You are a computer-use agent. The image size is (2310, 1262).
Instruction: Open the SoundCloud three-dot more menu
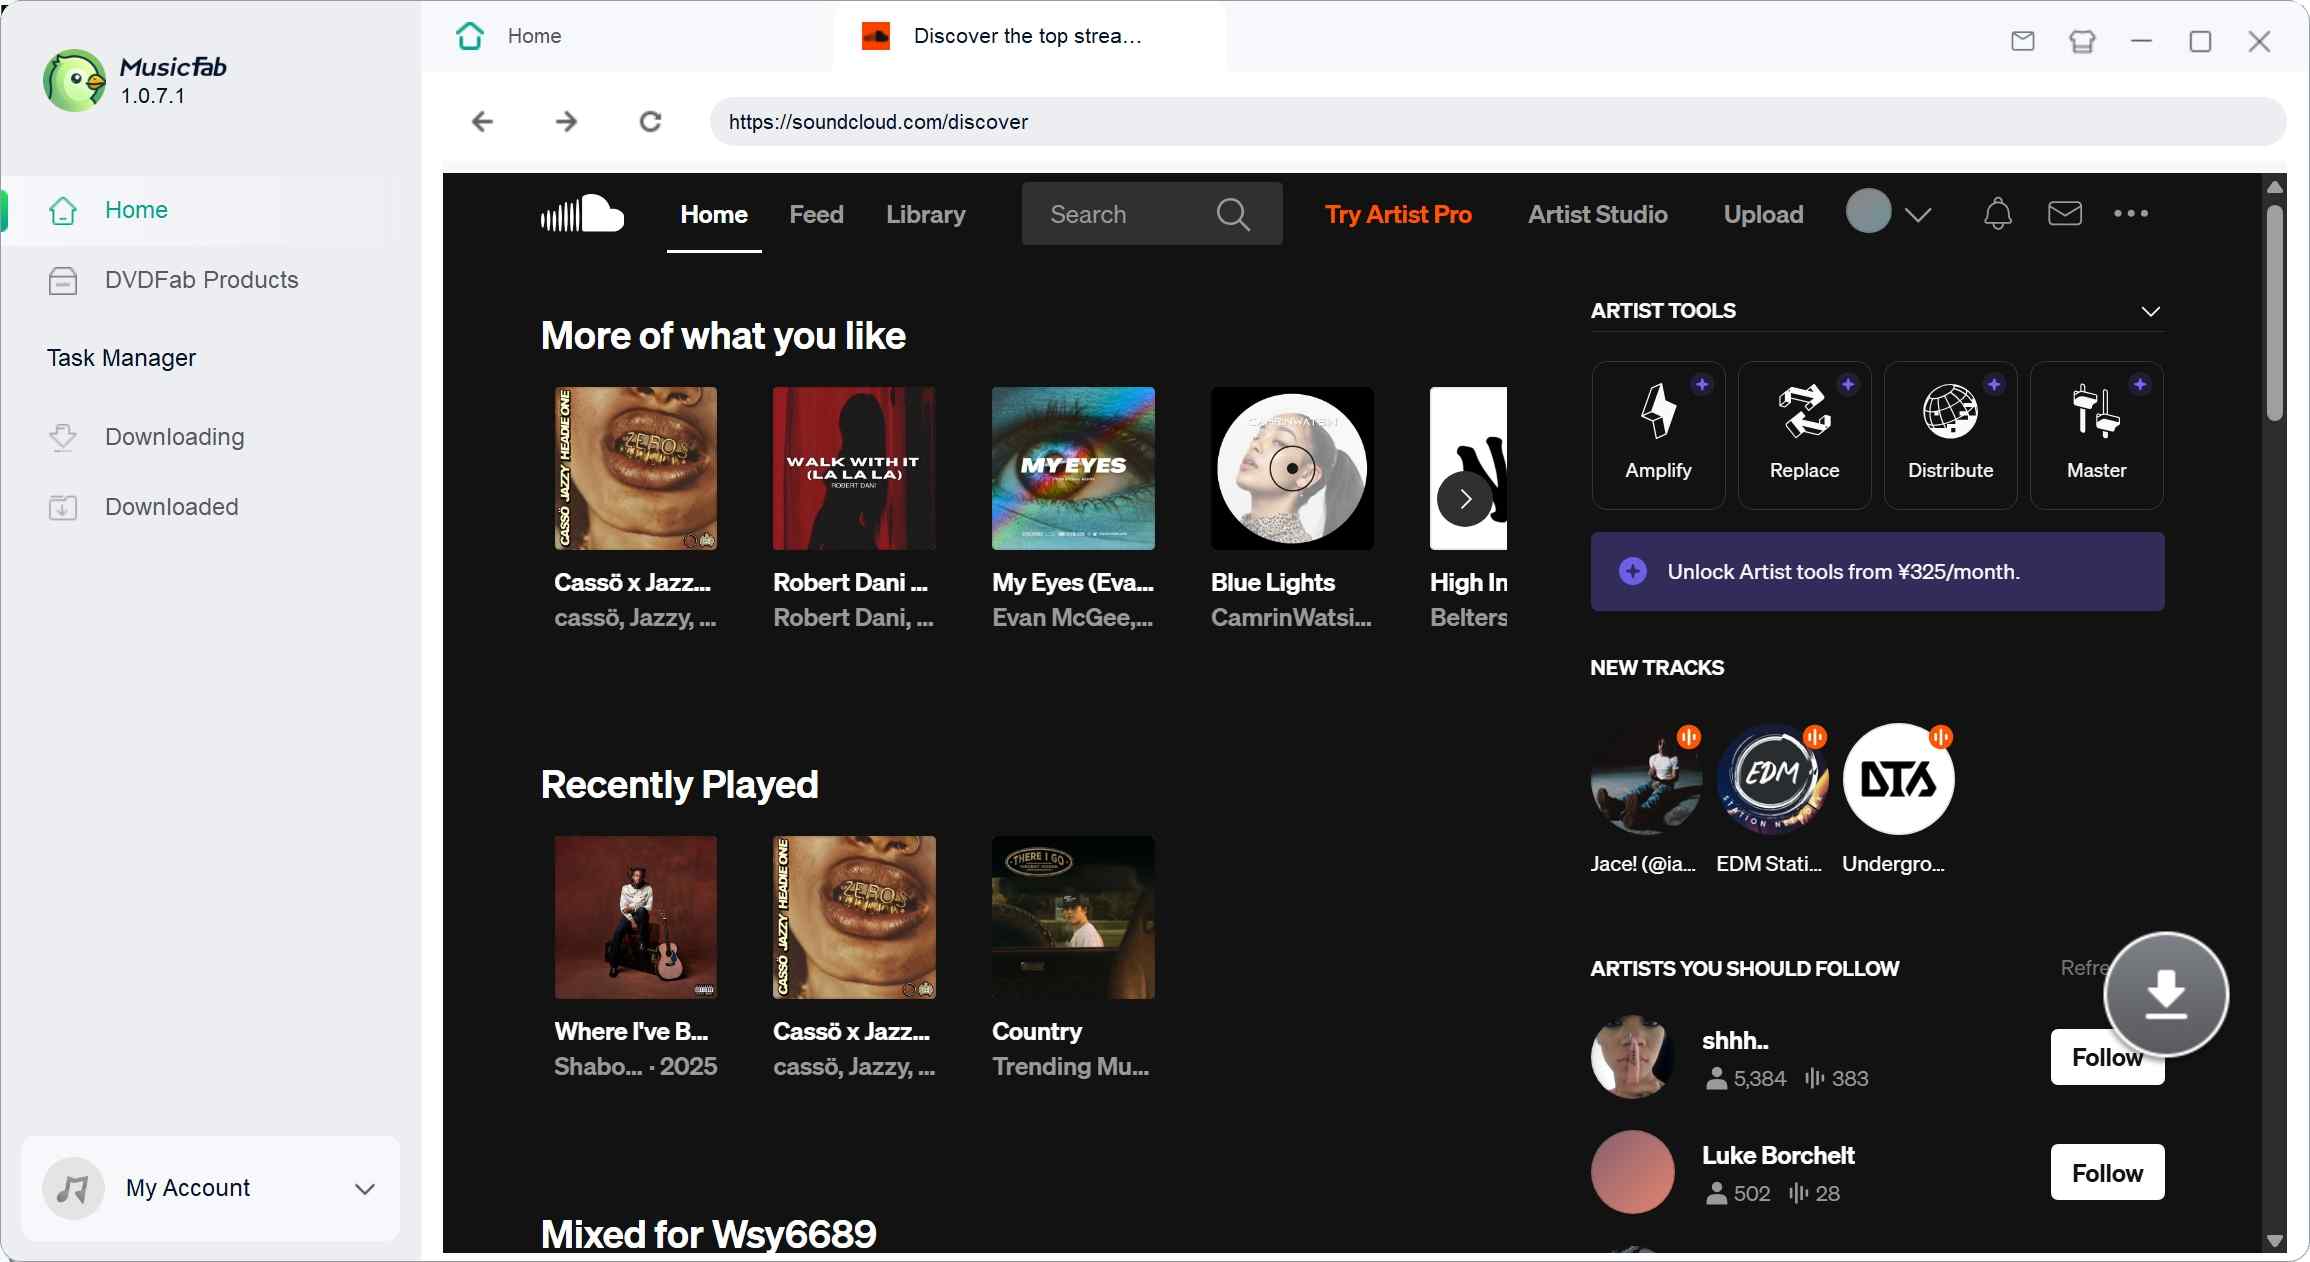(2131, 213)
